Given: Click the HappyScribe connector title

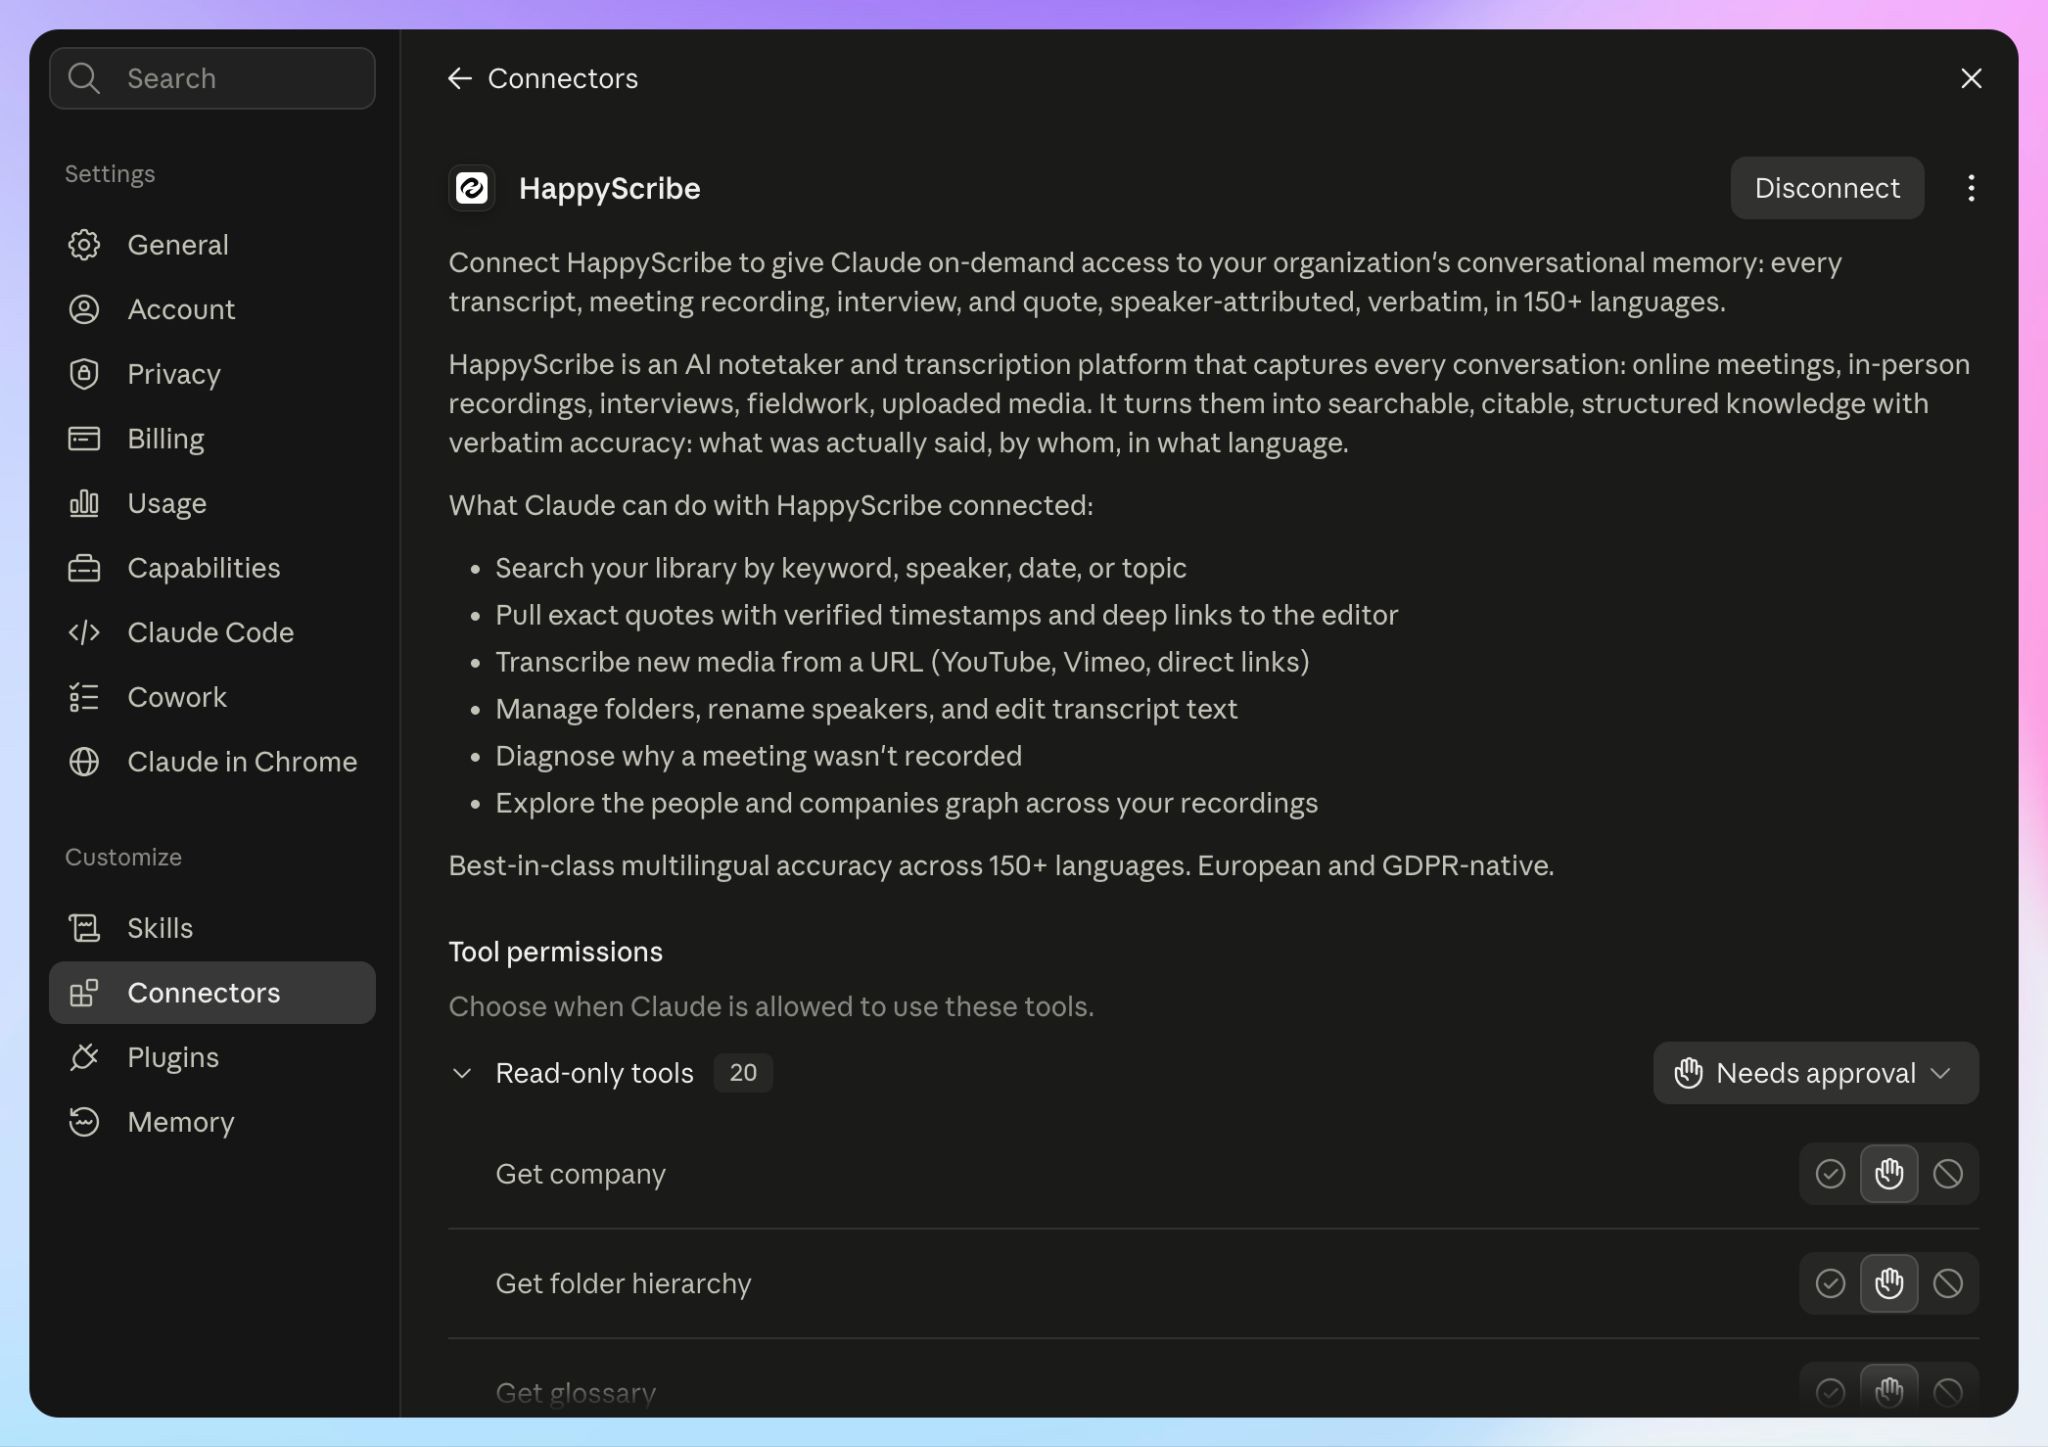Looking at the screenshot, I should tap(609, 188).
